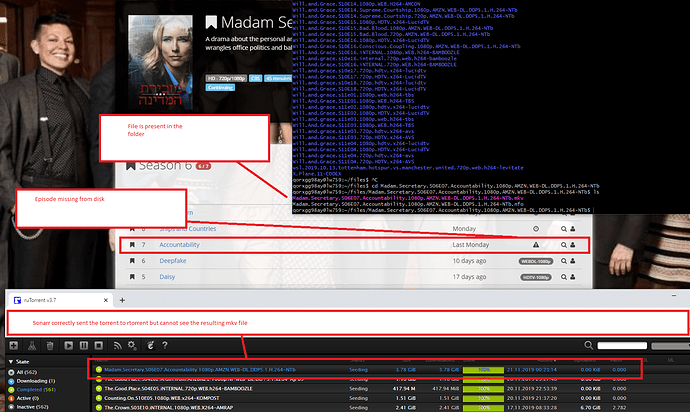Viewport: 690px width, 412px height.
Task: Click the warning icon on Accountability row
Action: (x=536, y=245)
